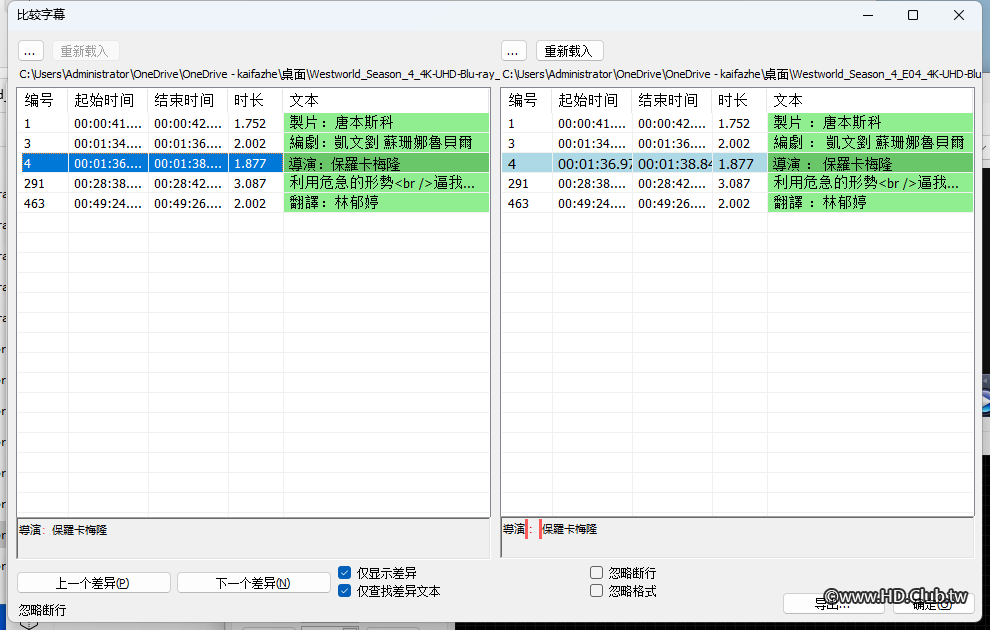The height and width of the screenshot is (630, 990).
Task: Go to next difference (下一个差异)
Action: pyautogui.click(x=253, y=583)
